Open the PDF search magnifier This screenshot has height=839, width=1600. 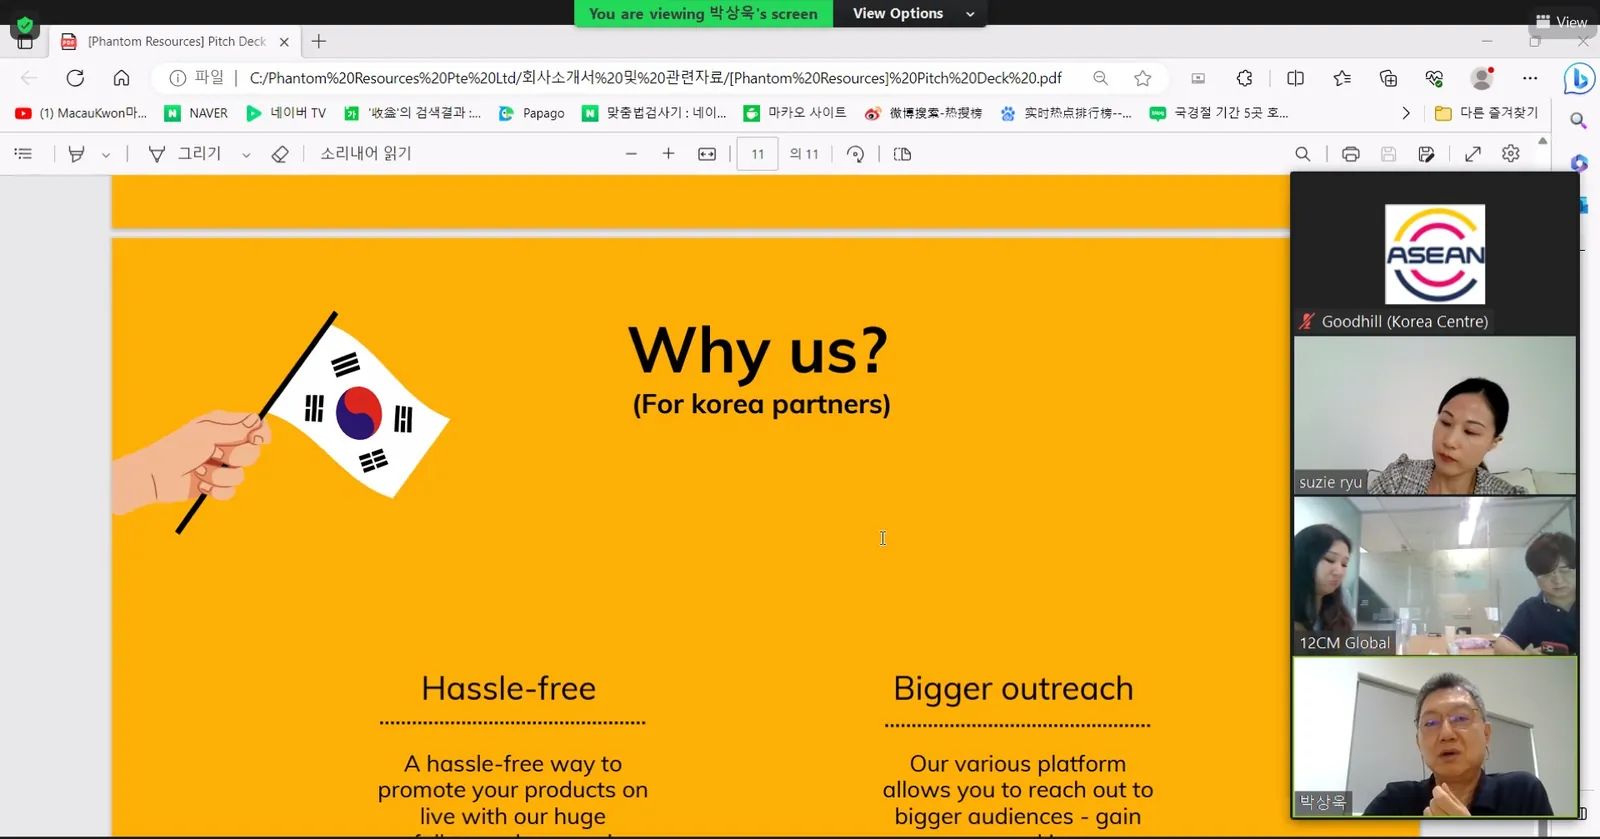(1302, 154)
